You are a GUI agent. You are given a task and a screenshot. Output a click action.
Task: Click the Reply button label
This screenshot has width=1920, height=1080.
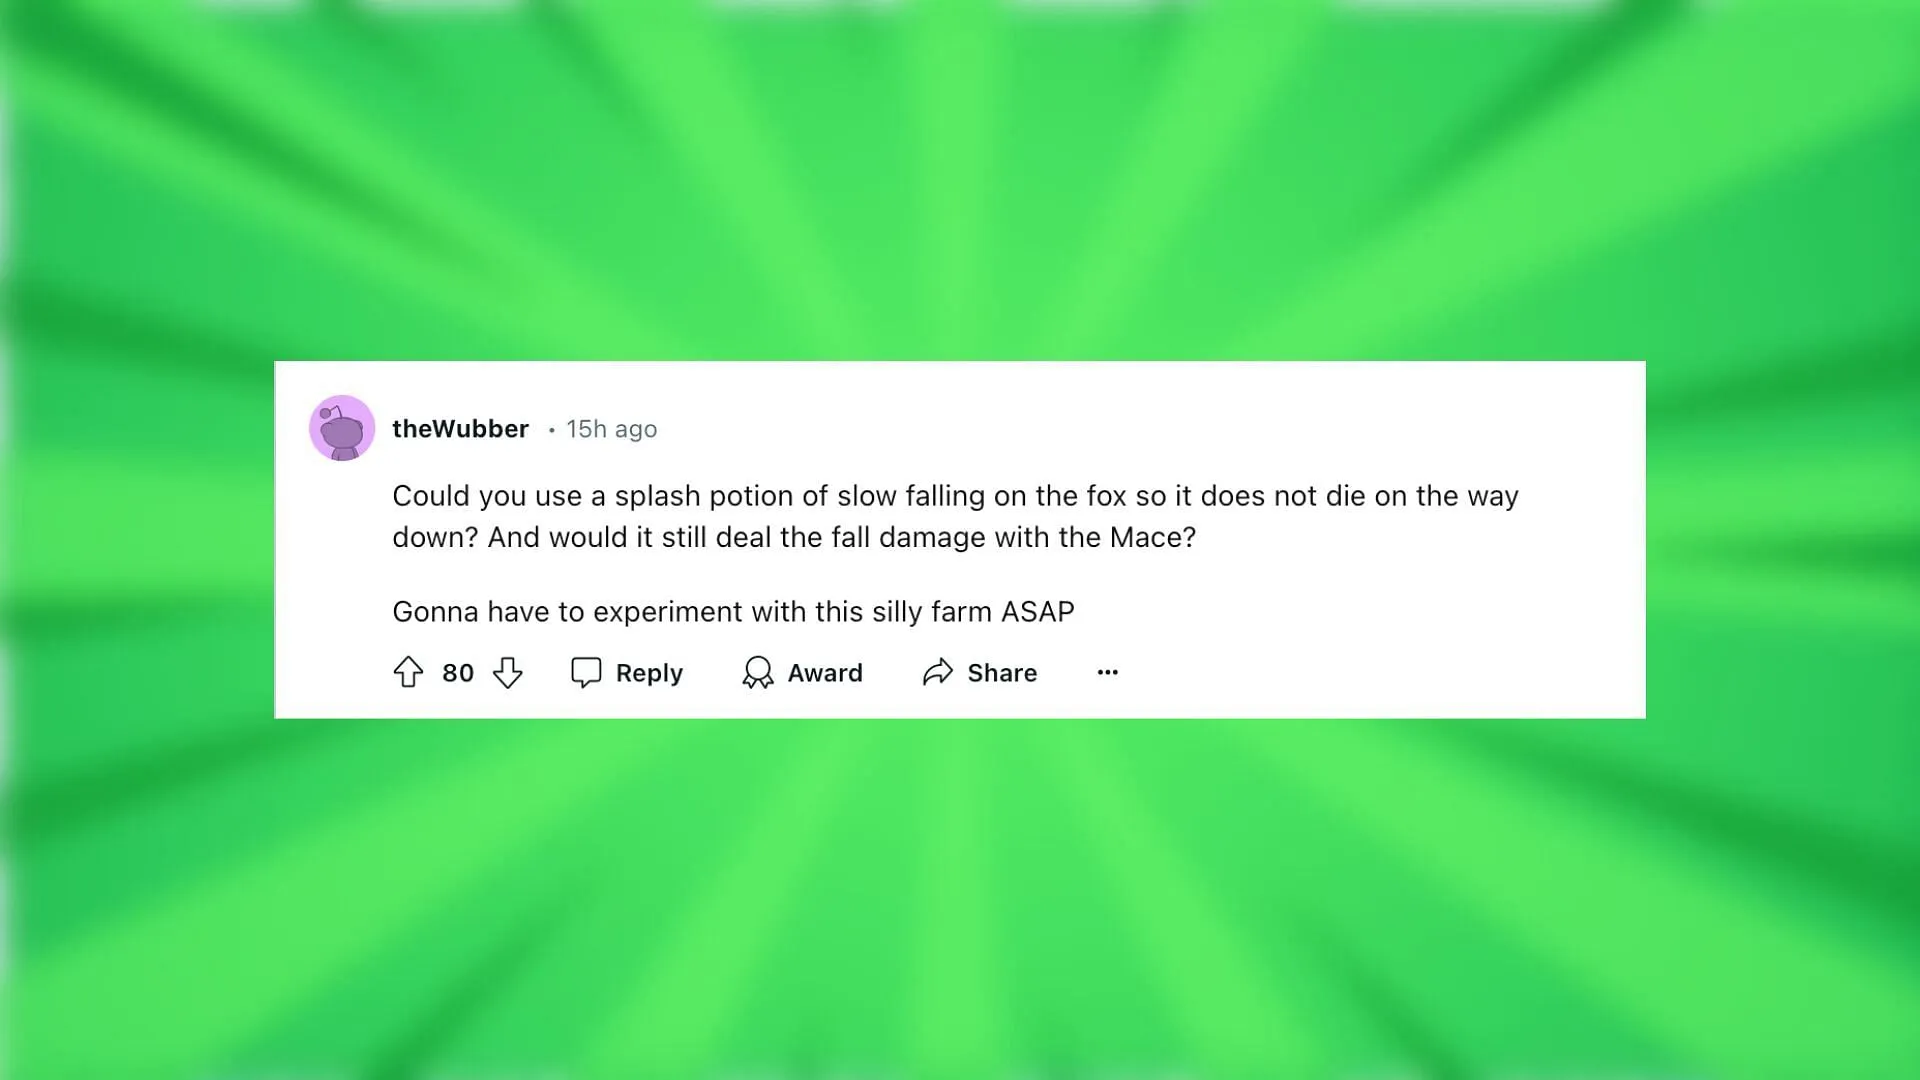pyautogui.click(x=647, y=673)
